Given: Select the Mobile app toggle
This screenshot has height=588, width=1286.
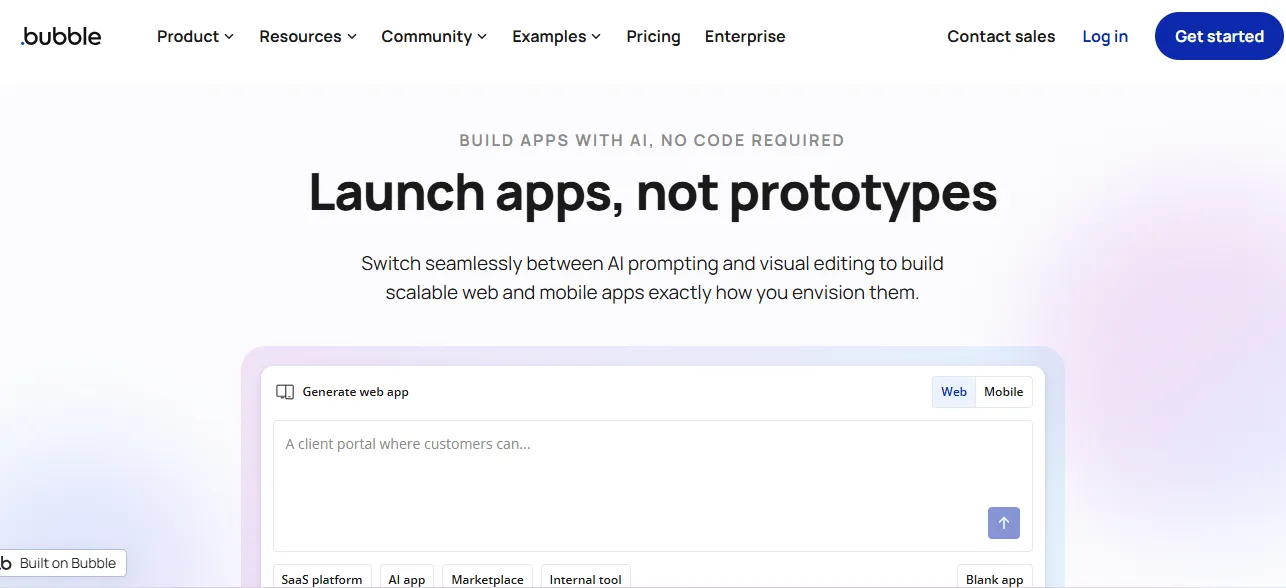Looking at the screenshot, I should pyautogui.click(x=1003, y=392).
